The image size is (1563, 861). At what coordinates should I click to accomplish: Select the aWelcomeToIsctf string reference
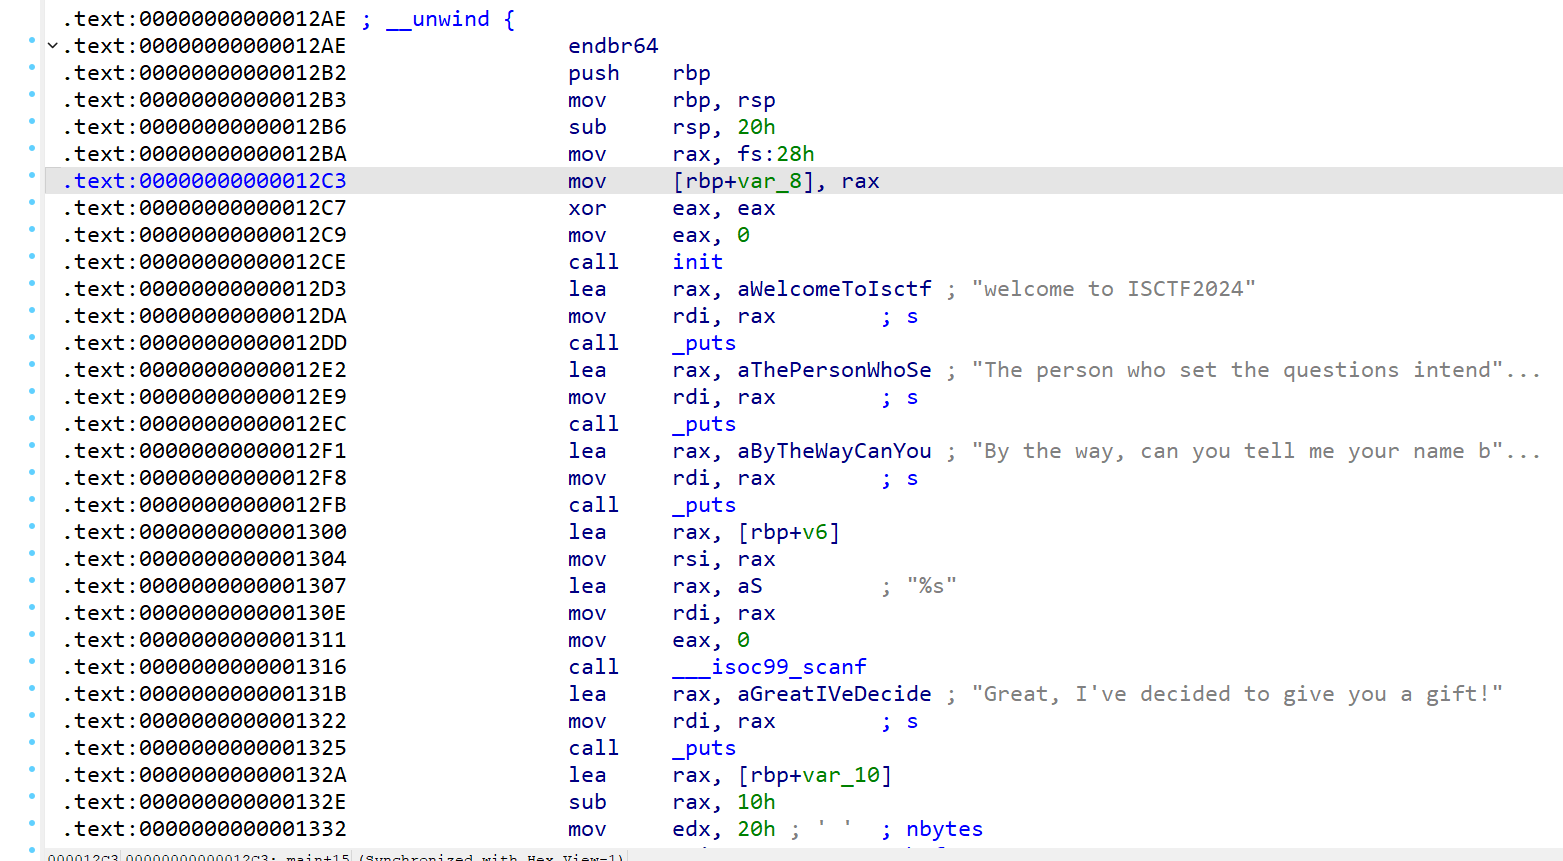(x=834, y=289)
